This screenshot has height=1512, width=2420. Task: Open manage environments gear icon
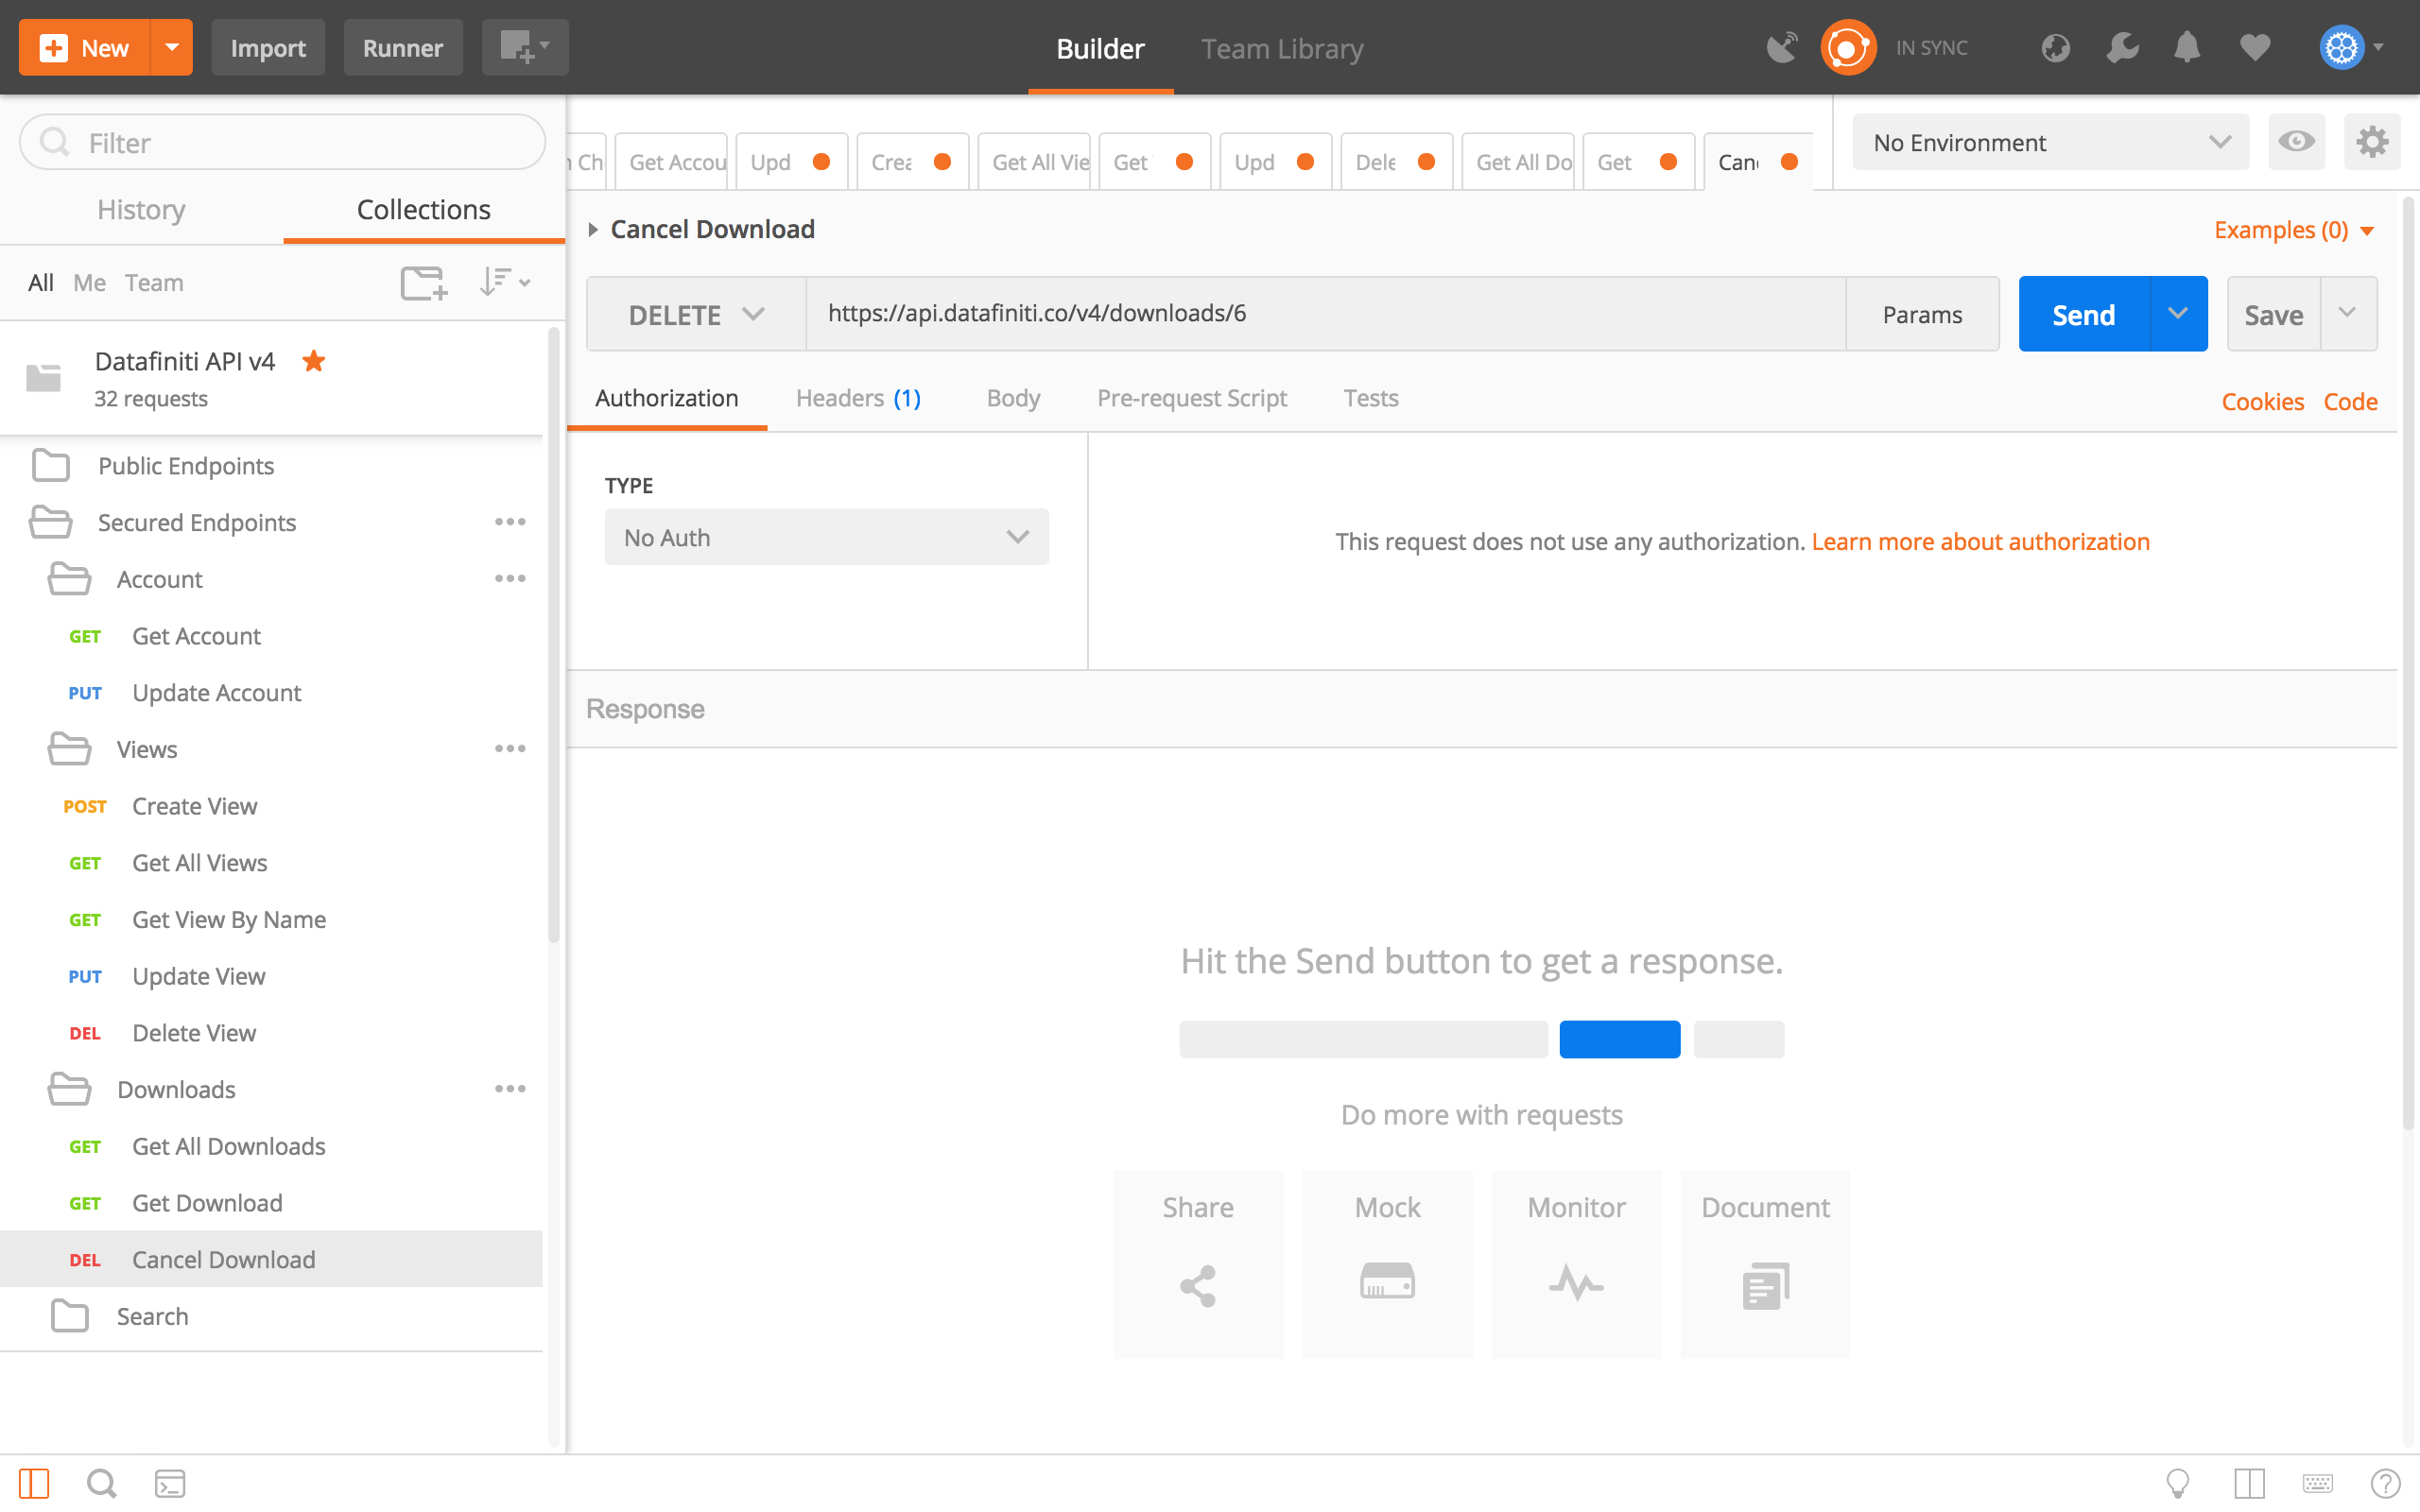pyautogui.click(x=2372, y=142)
